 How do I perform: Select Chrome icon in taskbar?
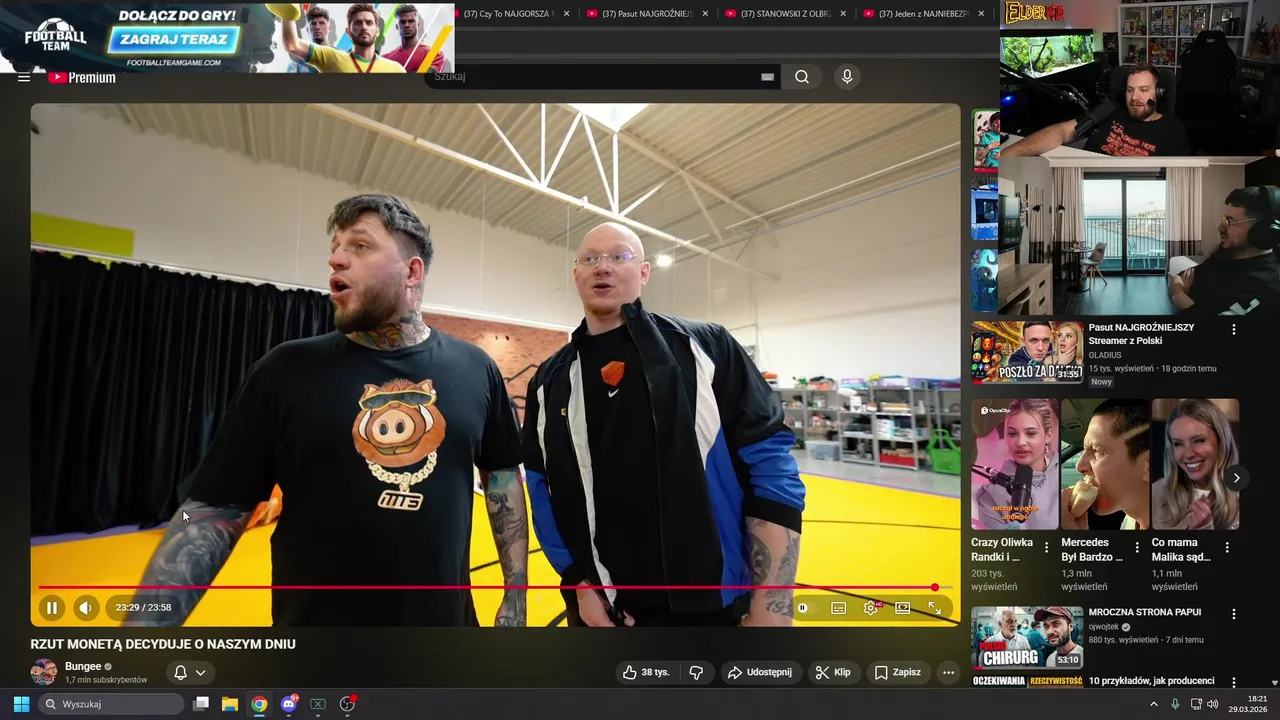click(259, 704)
